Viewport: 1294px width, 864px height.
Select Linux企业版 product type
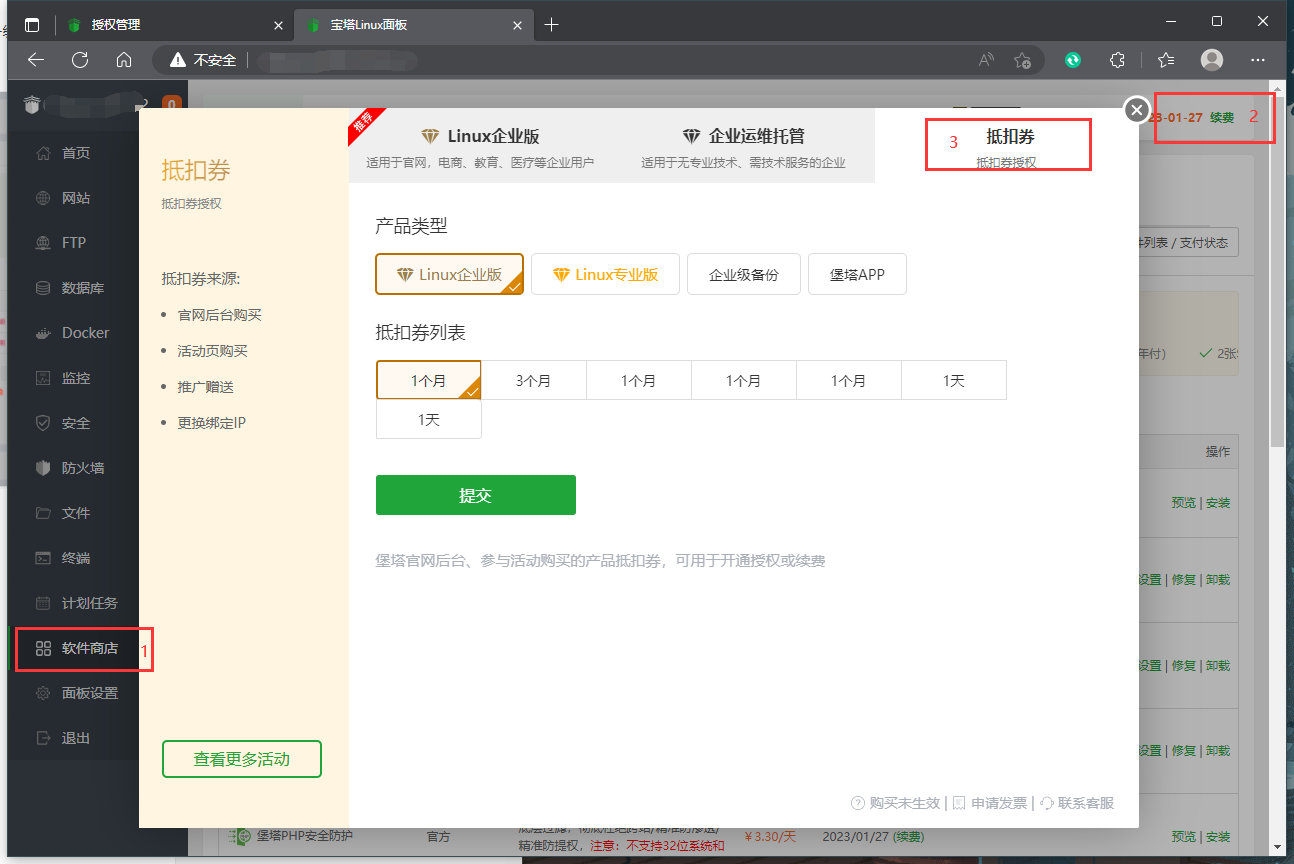(450, 274)
